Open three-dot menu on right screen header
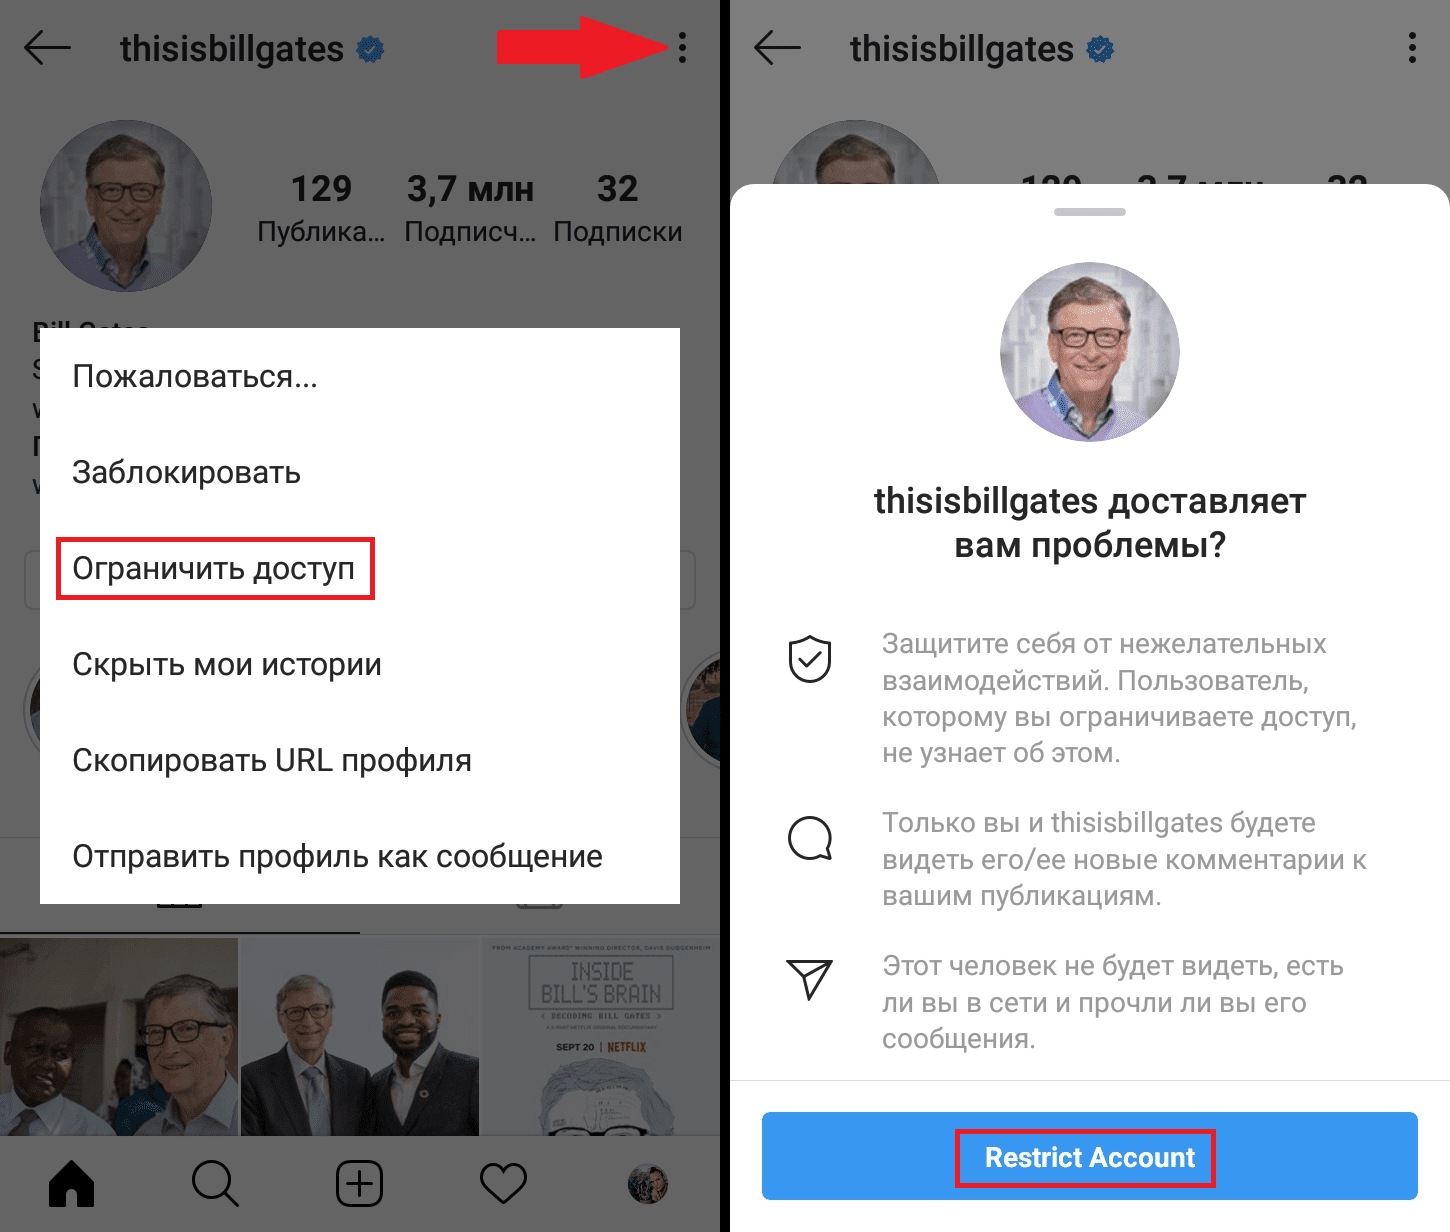Image resolution: width=1450 pixels, height=1232 pixels. tap(1412, 47)
